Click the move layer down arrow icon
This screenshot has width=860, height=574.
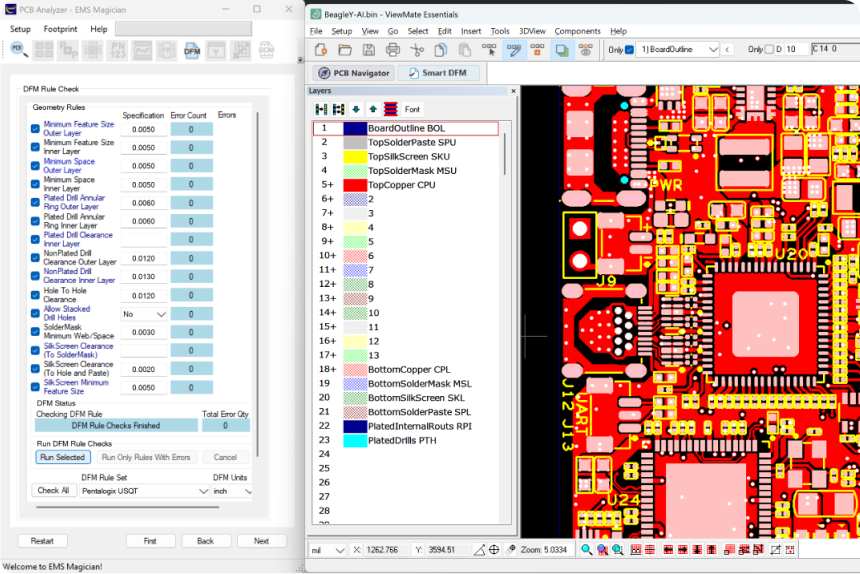[x=356, y=109]
